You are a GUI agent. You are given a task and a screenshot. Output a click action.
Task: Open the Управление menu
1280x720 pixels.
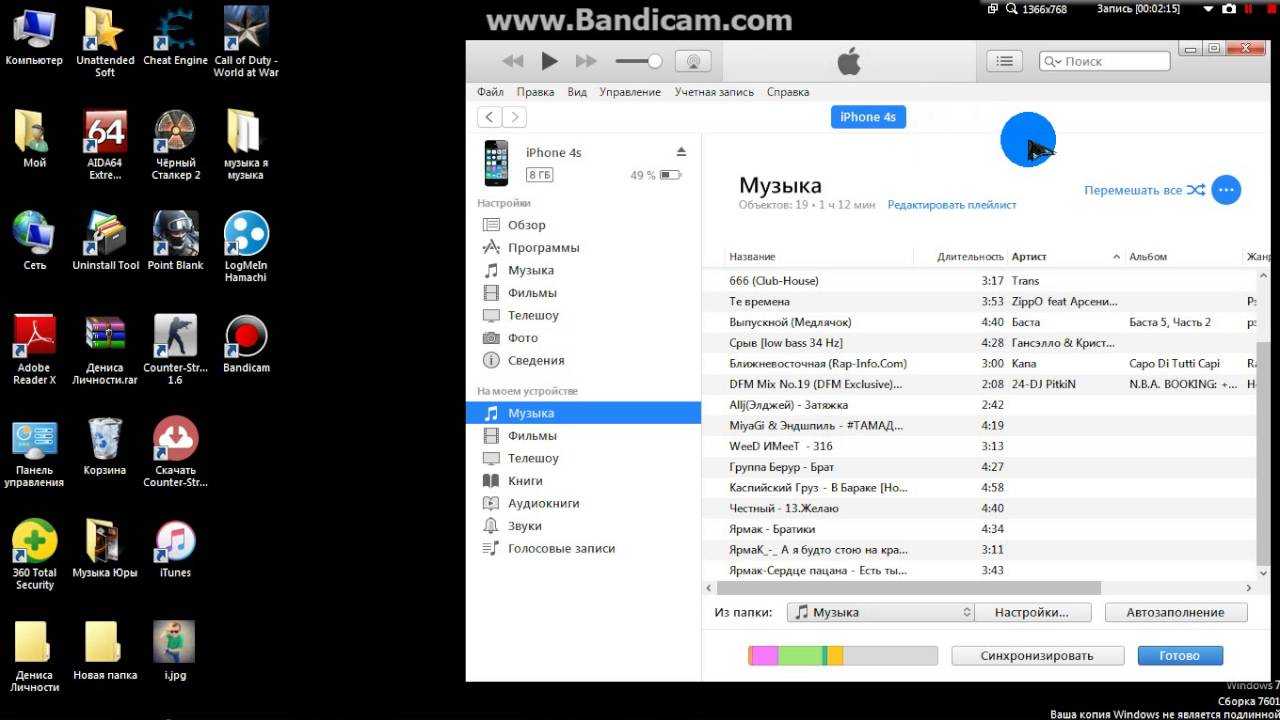[630, 92]
